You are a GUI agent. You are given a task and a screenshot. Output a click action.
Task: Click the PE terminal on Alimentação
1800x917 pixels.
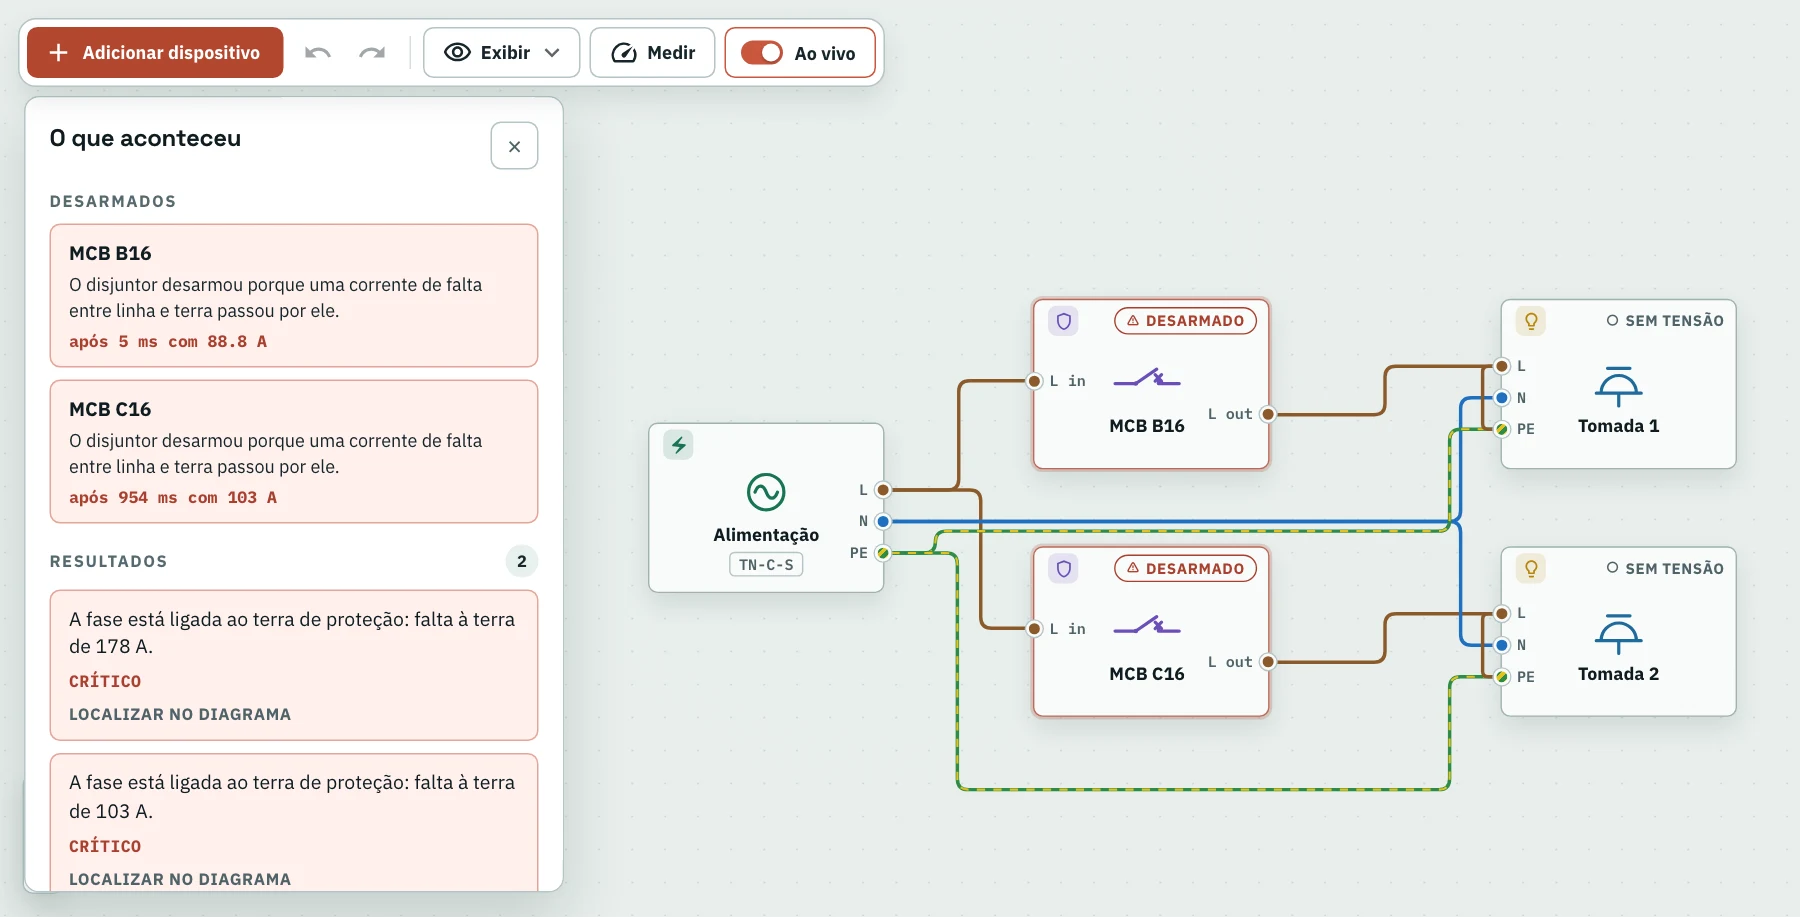[883, 553]
